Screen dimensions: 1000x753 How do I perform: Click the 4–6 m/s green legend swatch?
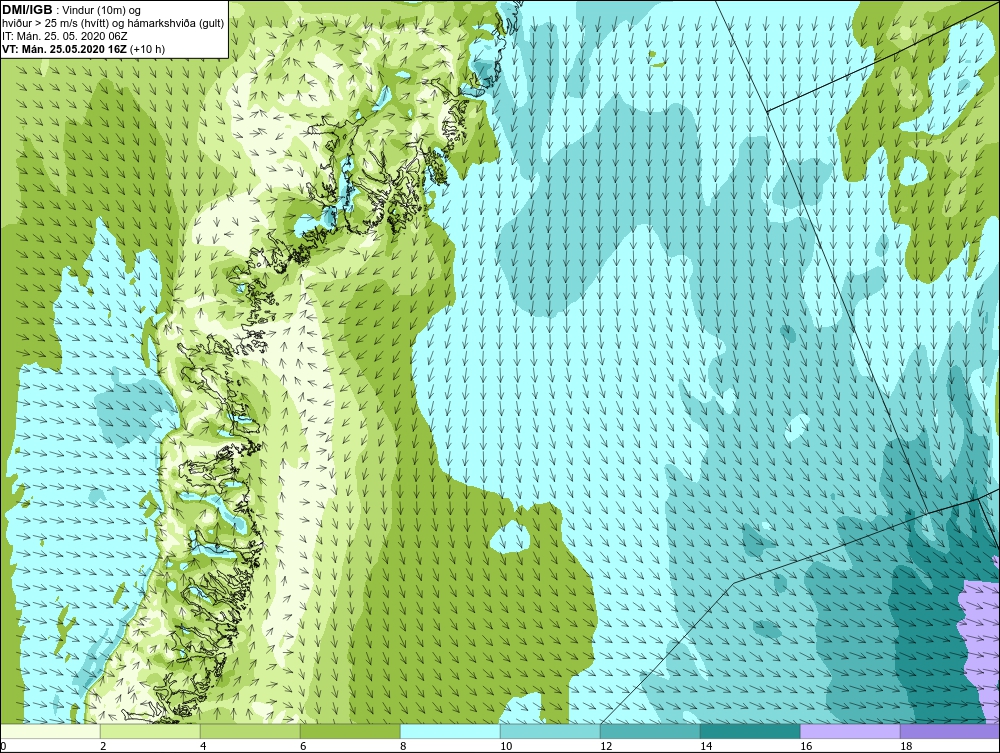(x=250, y=731)
